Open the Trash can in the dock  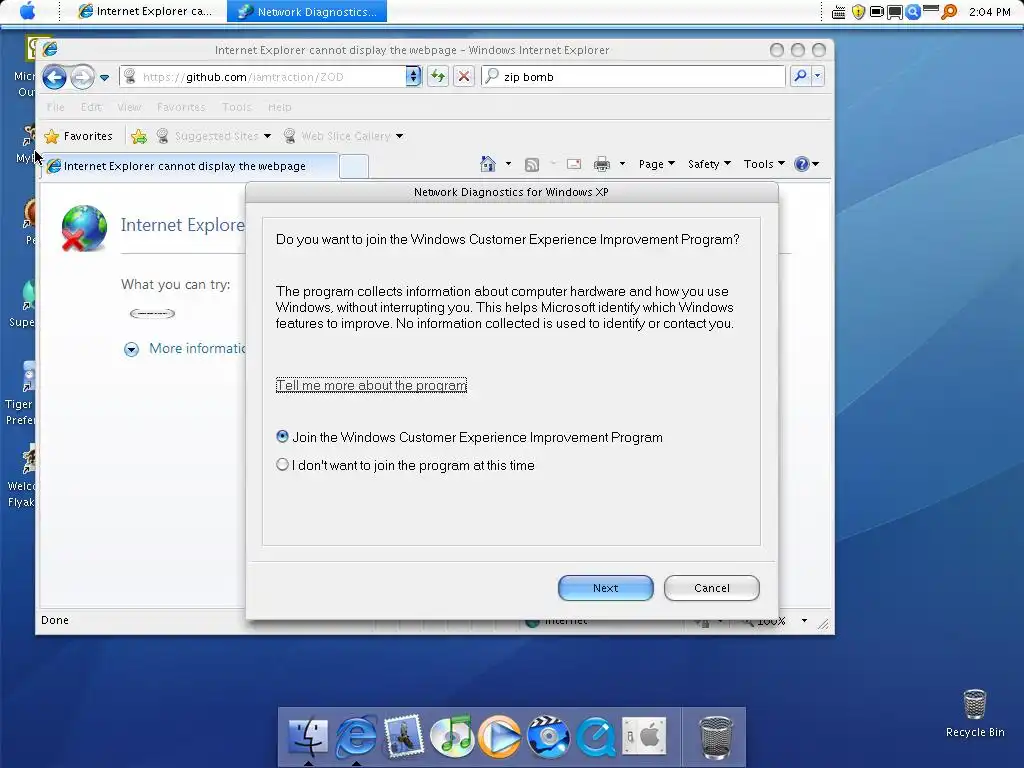[716, 738]
